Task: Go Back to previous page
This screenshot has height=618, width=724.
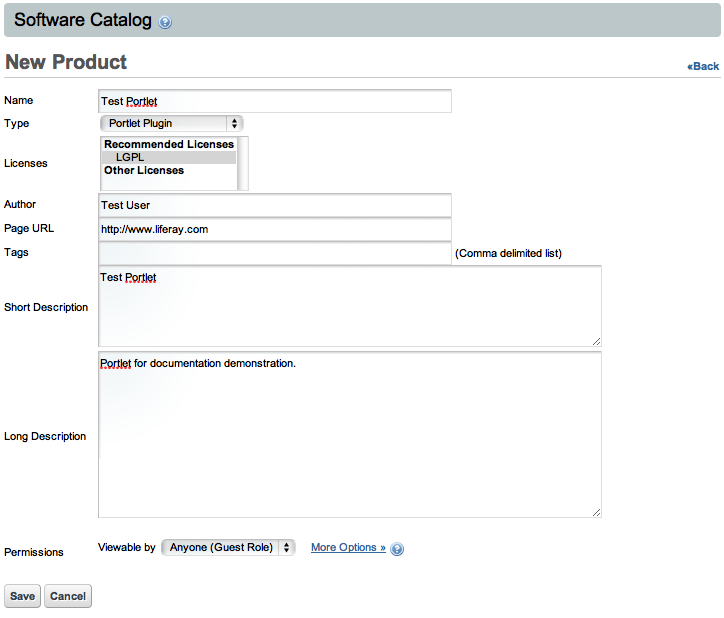Action: pyautogui.click(x=703, y=67)
